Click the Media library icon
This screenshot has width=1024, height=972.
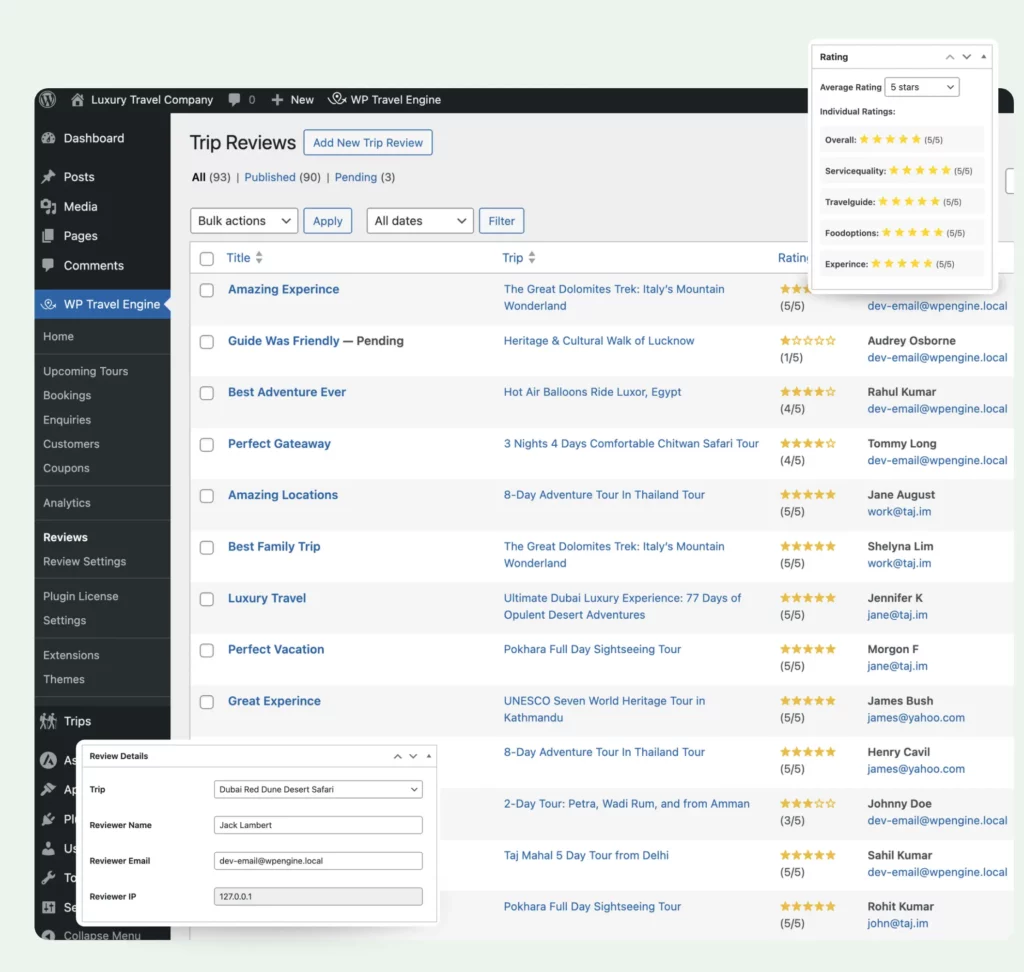[x=48, y=206]
